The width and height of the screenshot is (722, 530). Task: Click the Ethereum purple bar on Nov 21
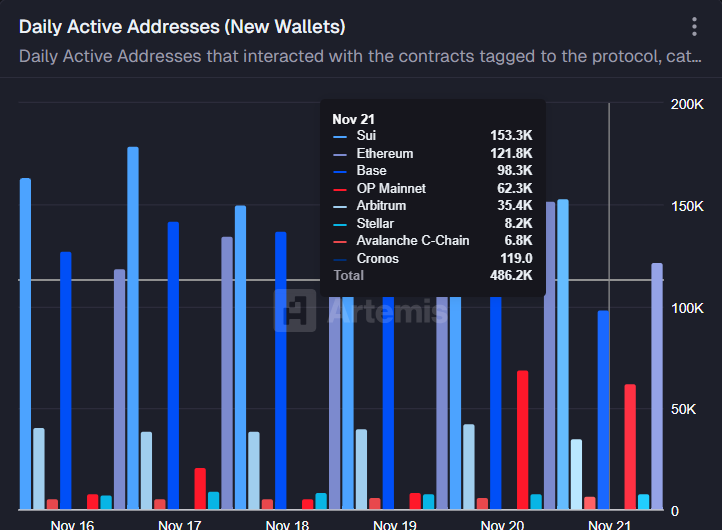(657, 386)
